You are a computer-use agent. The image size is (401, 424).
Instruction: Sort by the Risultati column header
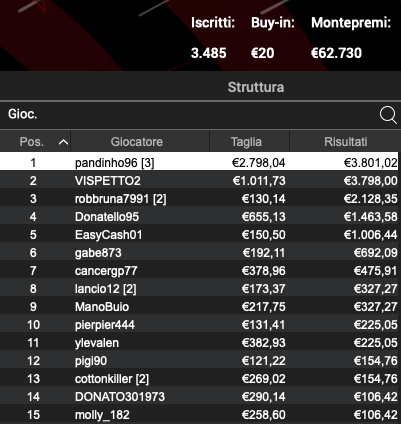346,142
